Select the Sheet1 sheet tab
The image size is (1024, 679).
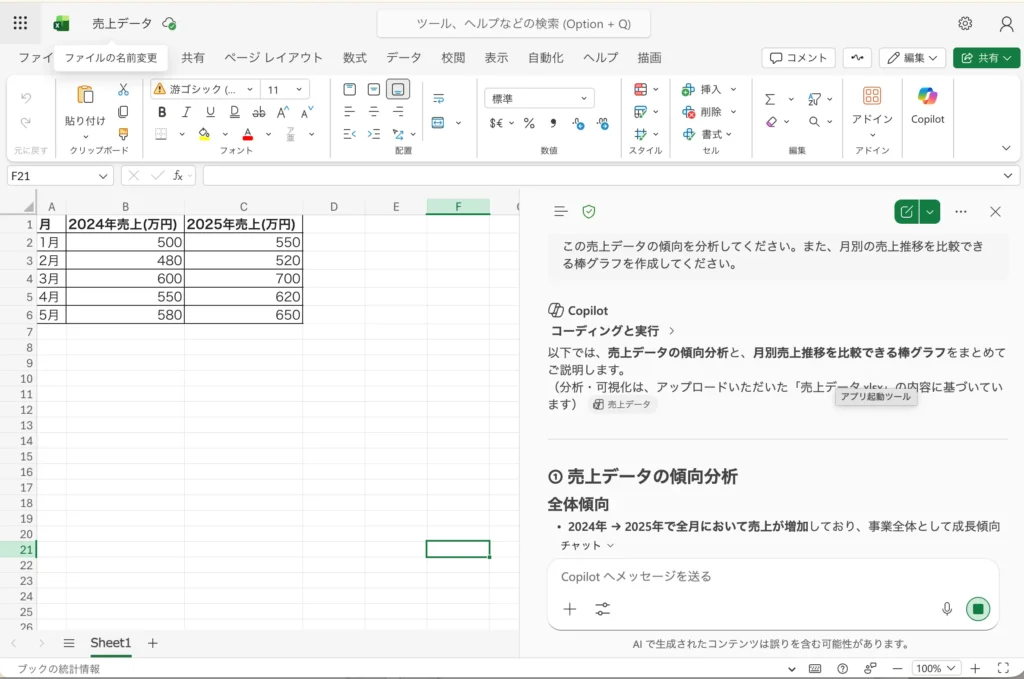[110, 643]
